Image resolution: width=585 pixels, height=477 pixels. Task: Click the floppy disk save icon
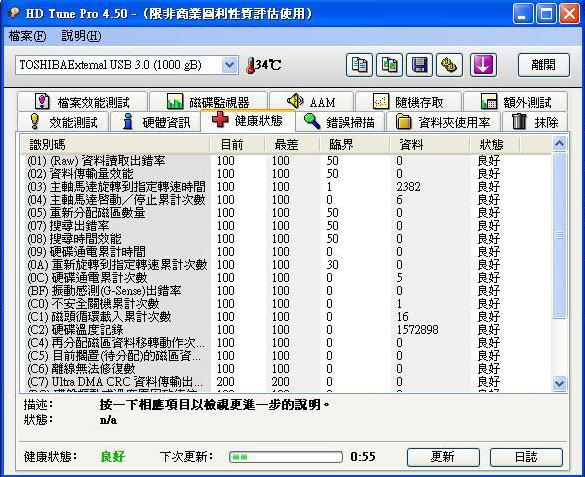click(x=419, y=65)
